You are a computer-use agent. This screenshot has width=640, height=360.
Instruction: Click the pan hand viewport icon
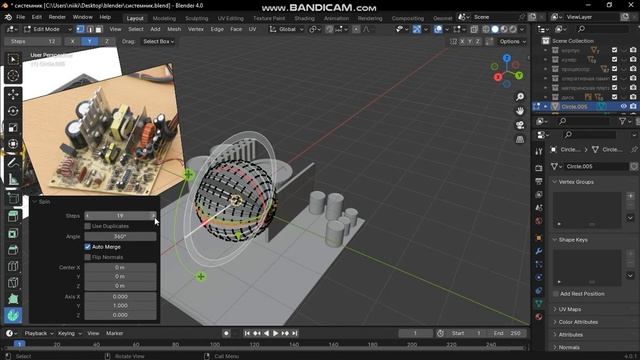[520, 111]
